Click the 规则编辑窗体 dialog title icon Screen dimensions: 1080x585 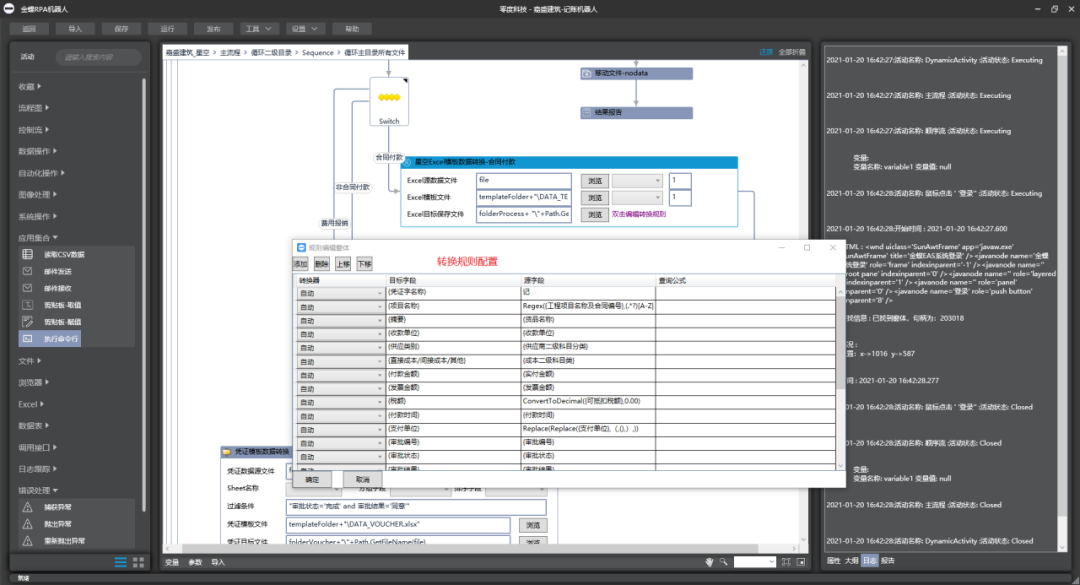(301, 247)
